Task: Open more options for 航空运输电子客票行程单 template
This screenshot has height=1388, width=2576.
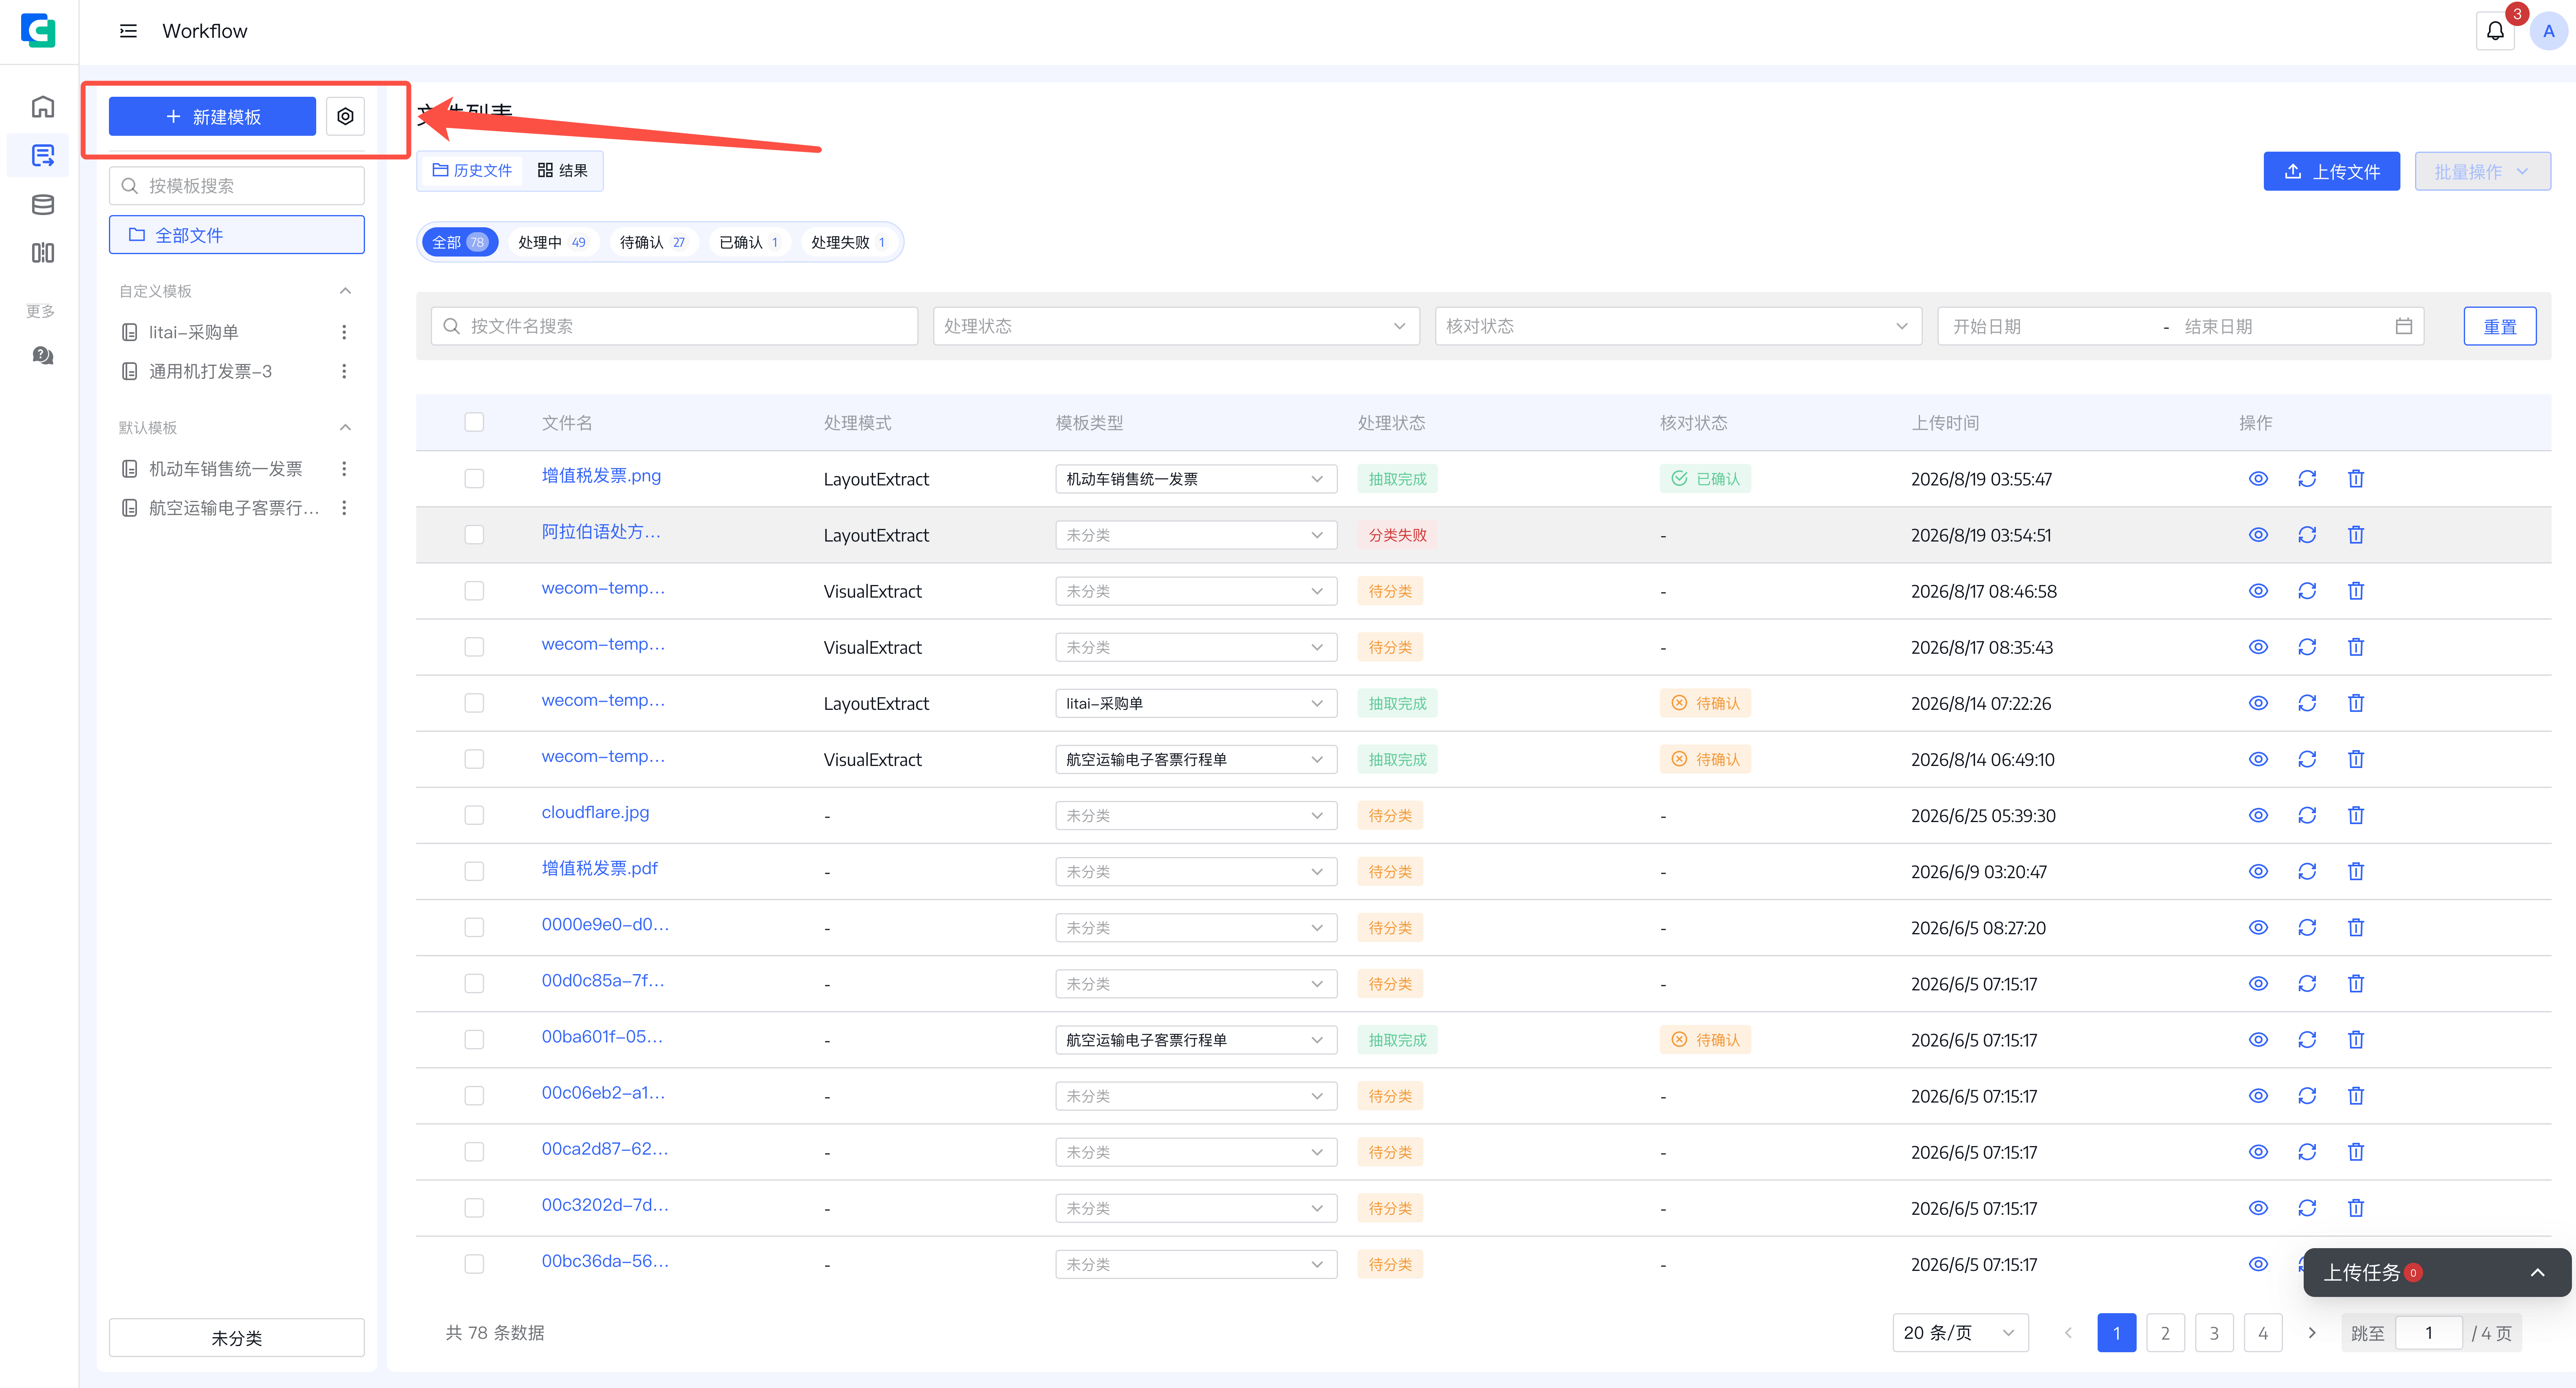Action: [x=344, y=508]
